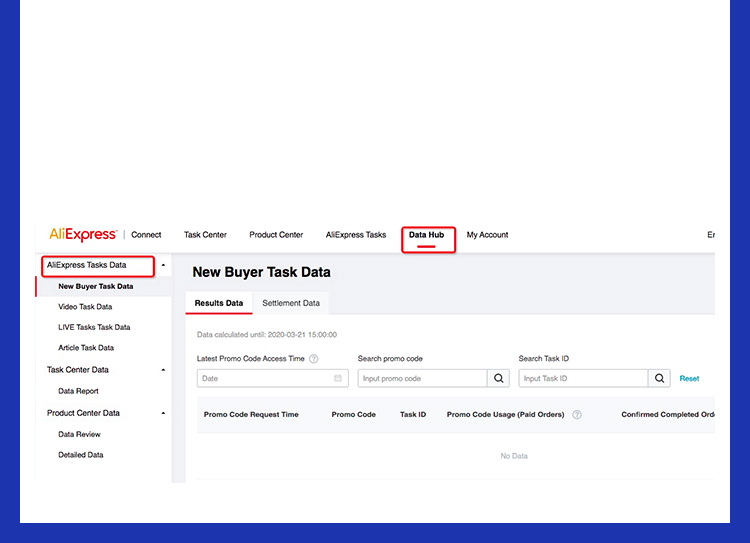Click the Promo Code Usage (Paid Orders) header

coord(506,415)
